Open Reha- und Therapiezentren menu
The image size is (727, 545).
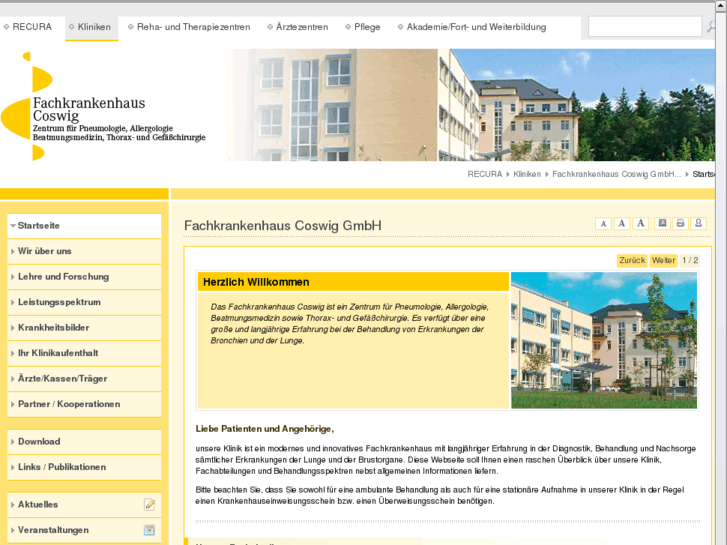189,27
